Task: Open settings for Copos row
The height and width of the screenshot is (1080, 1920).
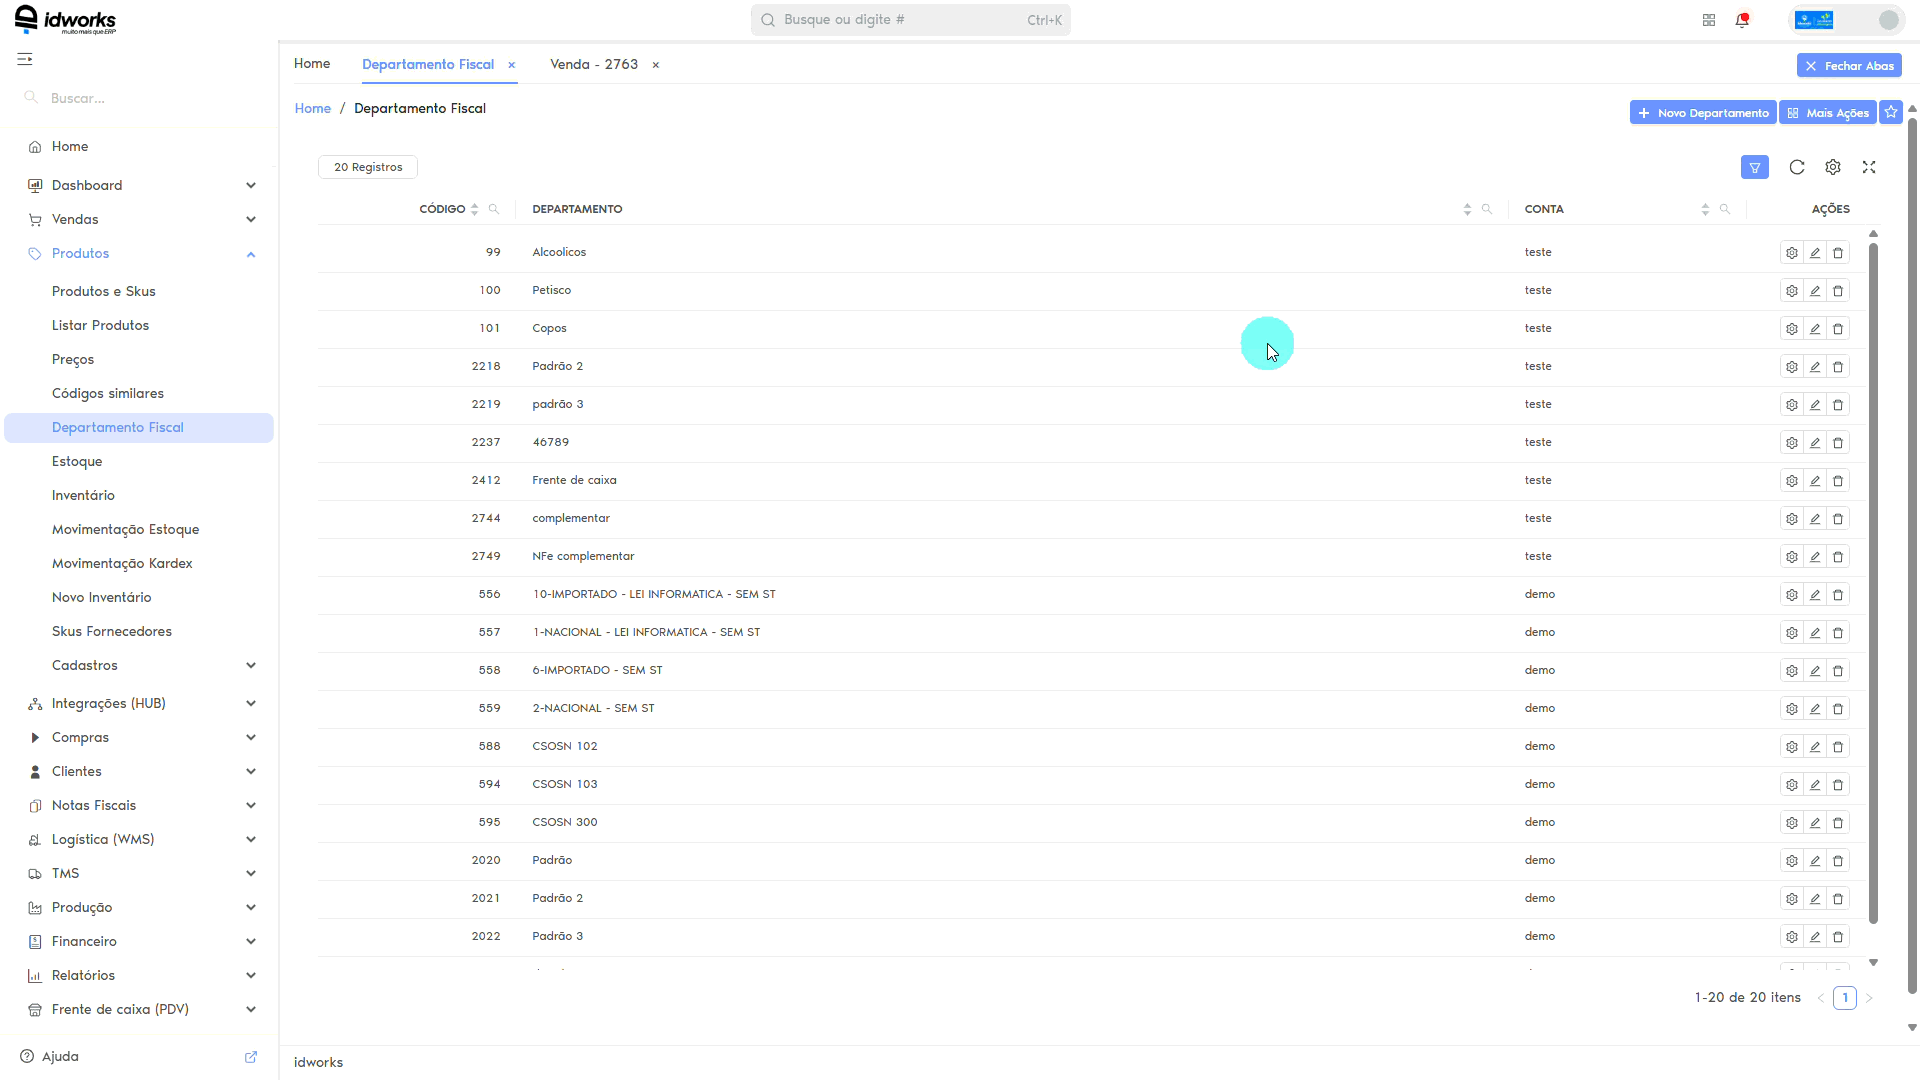Action: 1792,329
